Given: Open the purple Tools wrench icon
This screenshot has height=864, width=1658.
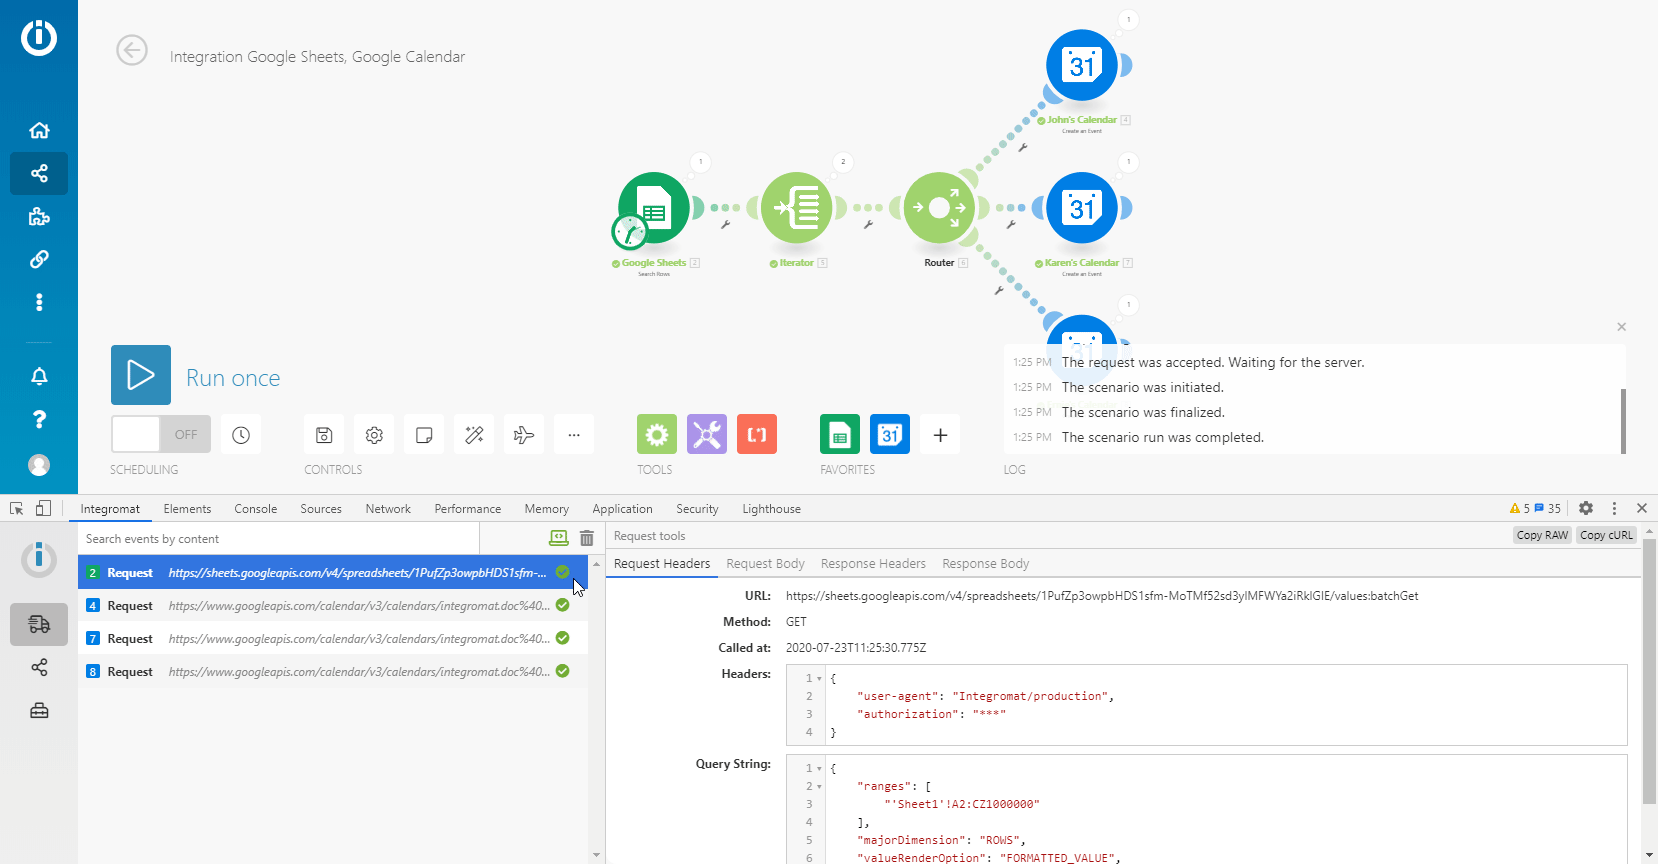Looking at the screenshot, I should pos(707,434).
